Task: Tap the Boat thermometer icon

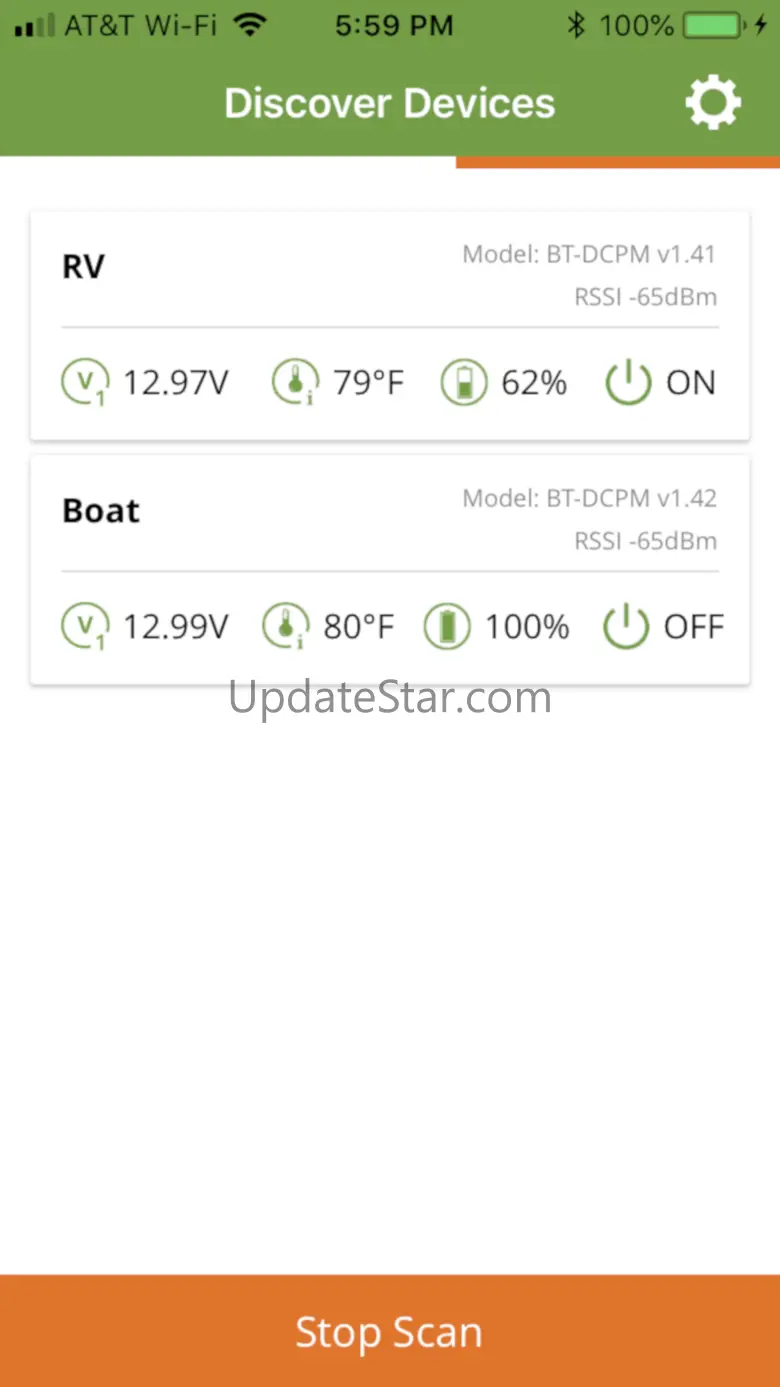Action: (x=284, y=627)
